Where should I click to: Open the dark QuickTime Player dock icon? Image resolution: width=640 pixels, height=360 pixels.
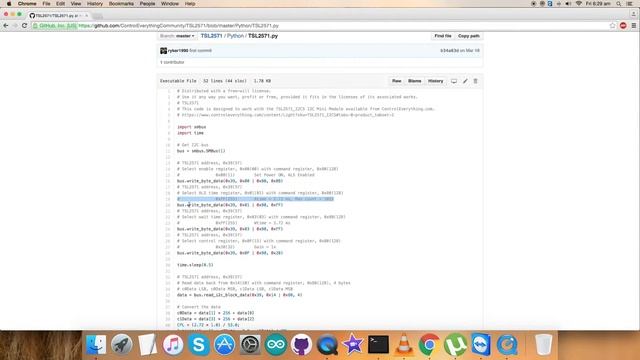click(327, 344)
